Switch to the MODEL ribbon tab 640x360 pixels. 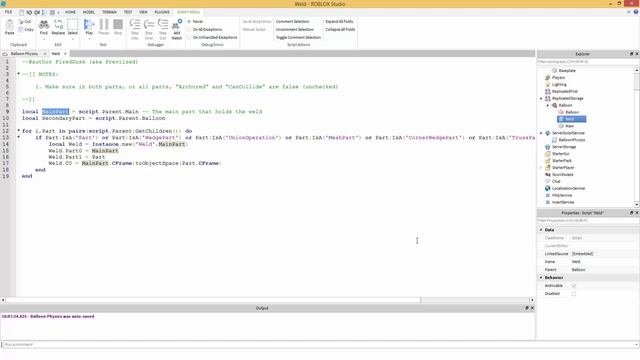click(89, 12)
